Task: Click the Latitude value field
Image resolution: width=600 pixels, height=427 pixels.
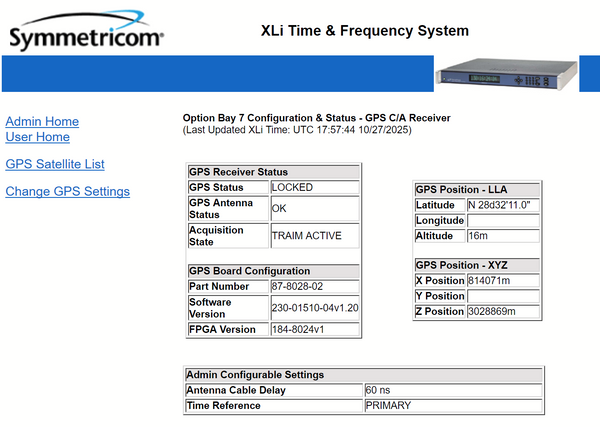Action: (x=503, y=205)
